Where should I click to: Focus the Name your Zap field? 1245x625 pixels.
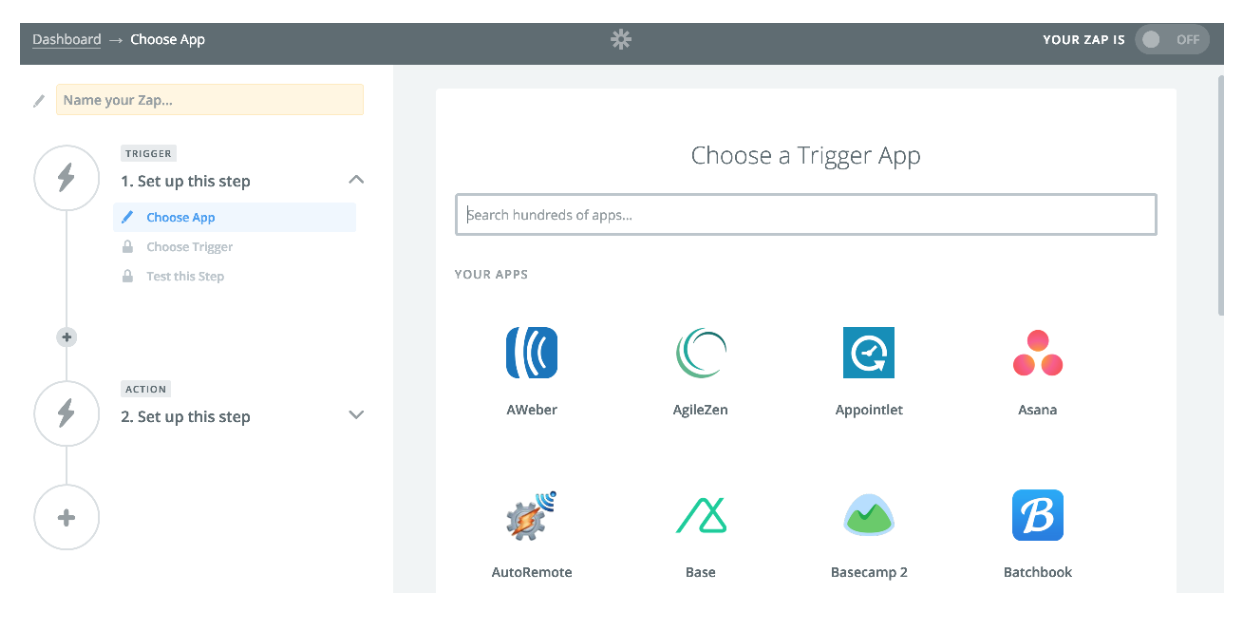click(x=210, y=100)
